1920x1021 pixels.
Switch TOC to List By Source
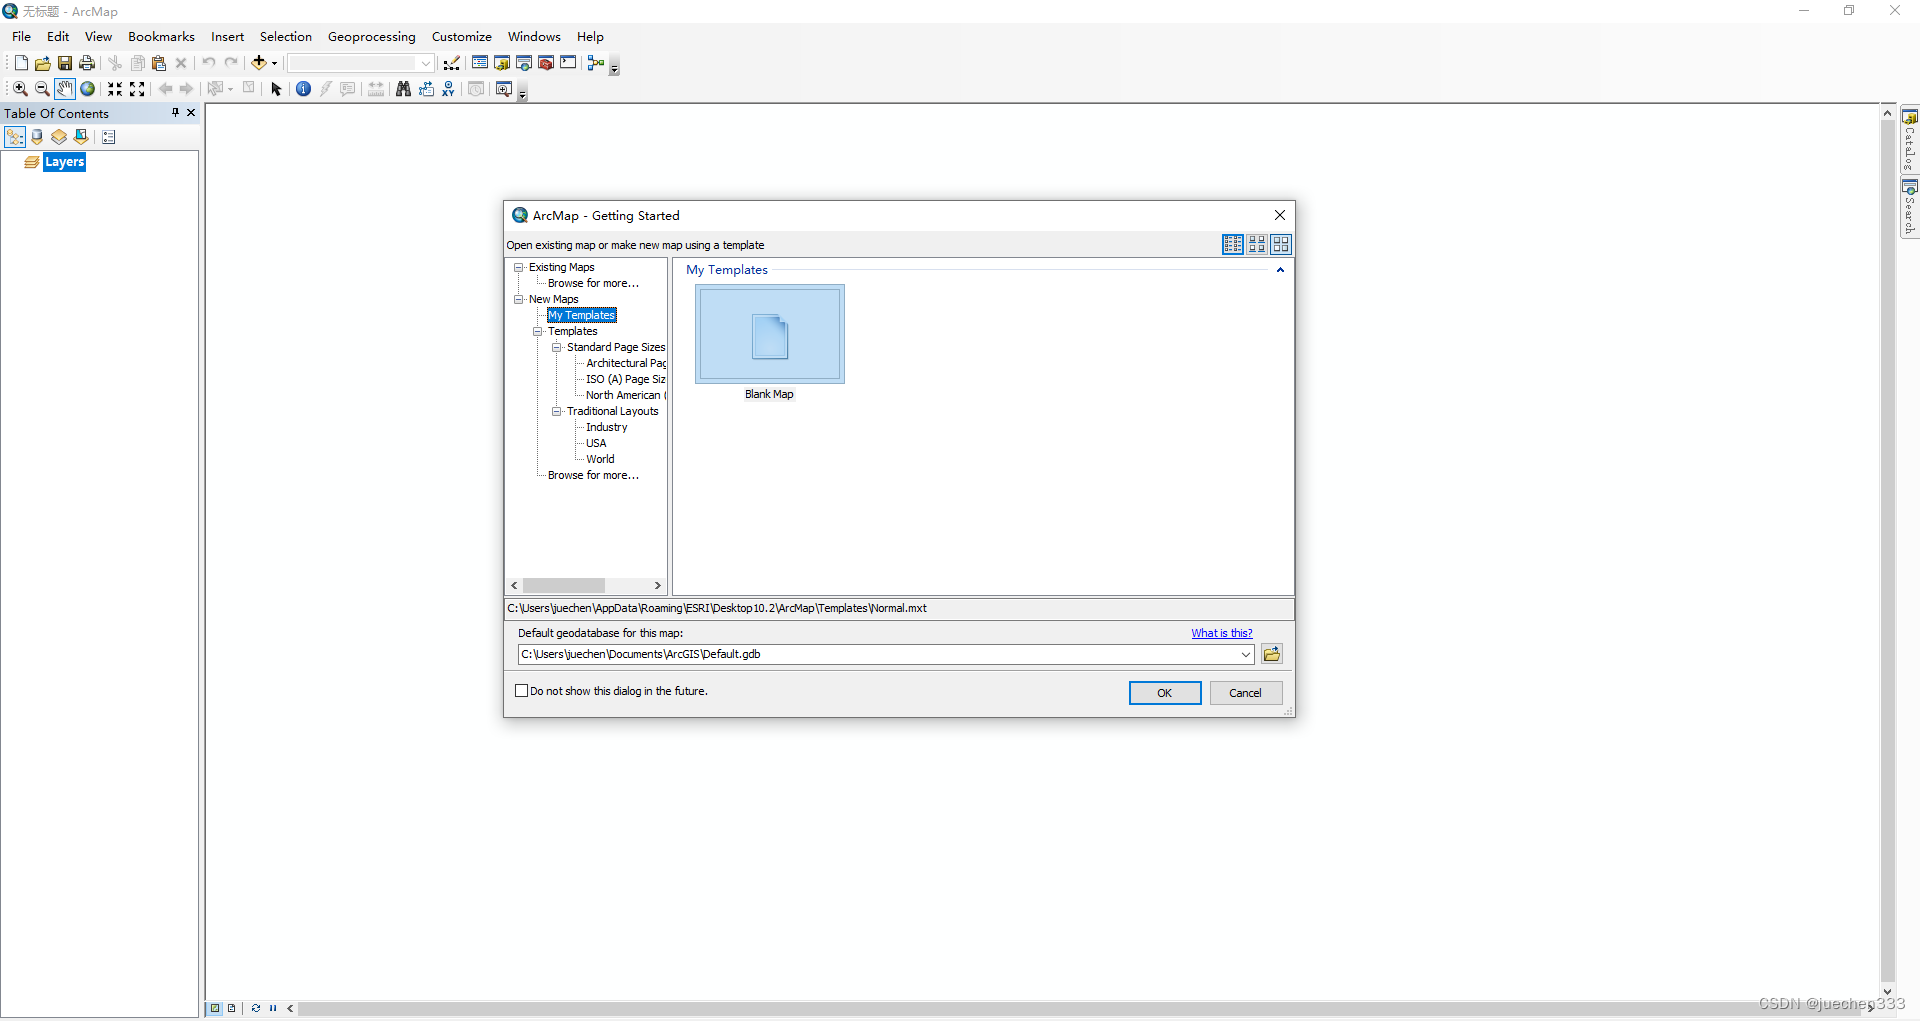[x=37, y=137]
